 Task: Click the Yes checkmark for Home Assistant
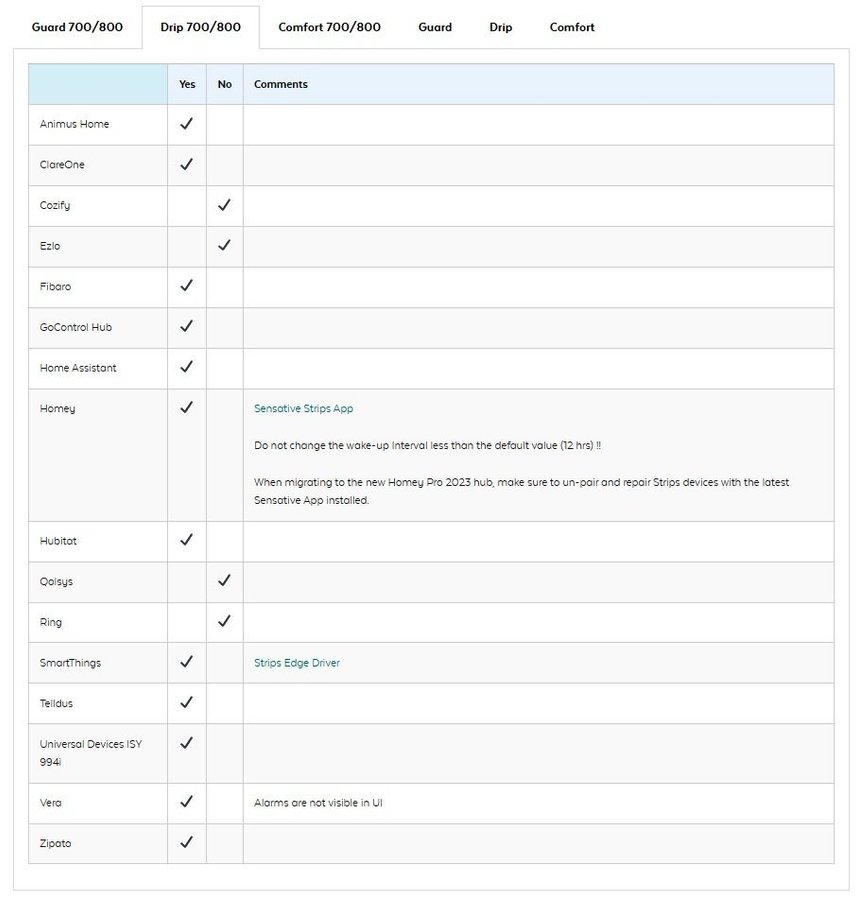click(186, 367)
